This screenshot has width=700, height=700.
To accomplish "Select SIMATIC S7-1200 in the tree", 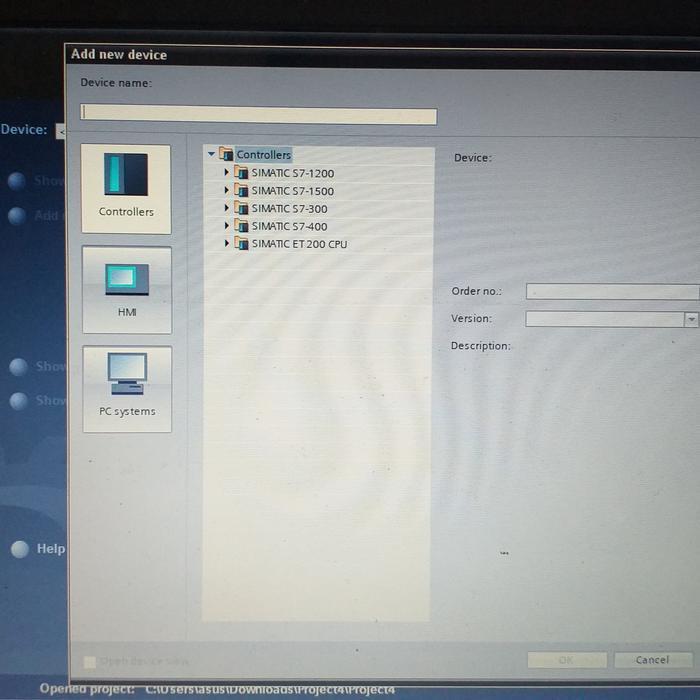I will (292, 173).
